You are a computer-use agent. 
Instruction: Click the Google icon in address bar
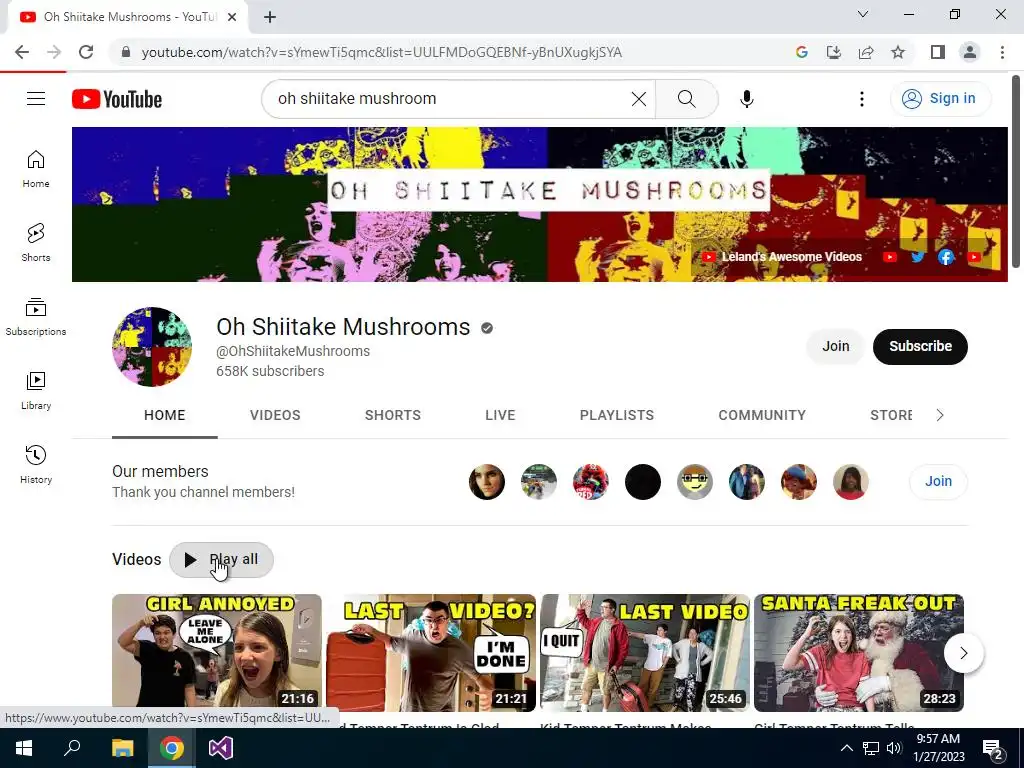point(802,52)
